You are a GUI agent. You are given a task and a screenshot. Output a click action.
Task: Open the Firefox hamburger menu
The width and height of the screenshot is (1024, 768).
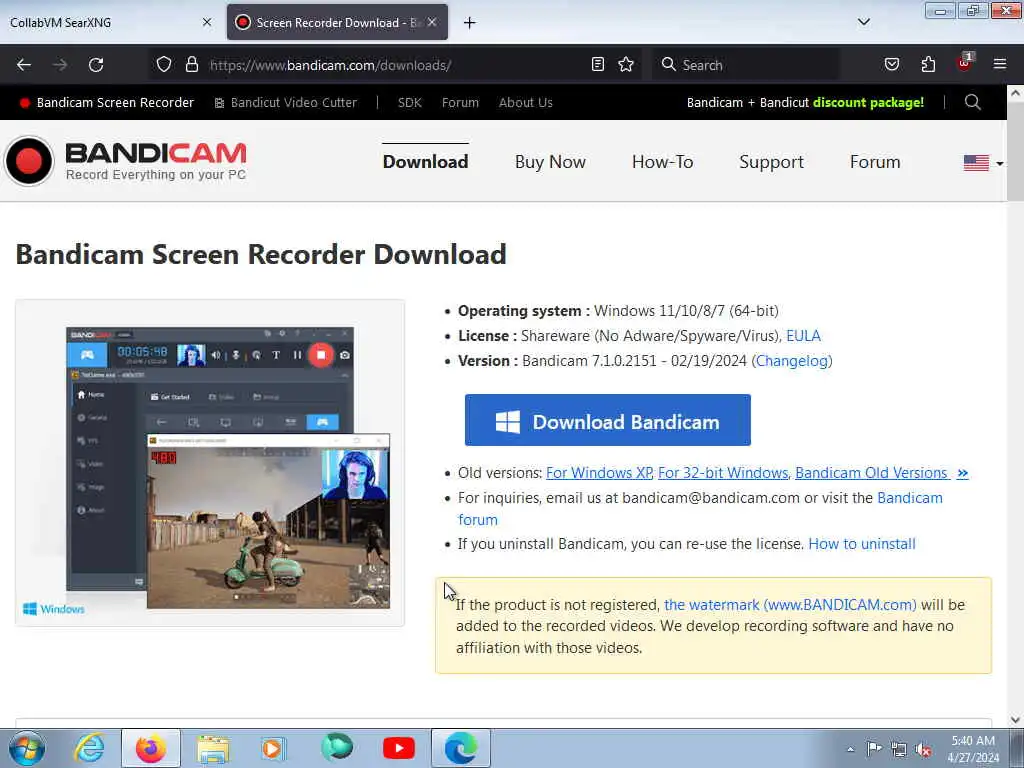pyautogui.click(x=1000, y=65)
